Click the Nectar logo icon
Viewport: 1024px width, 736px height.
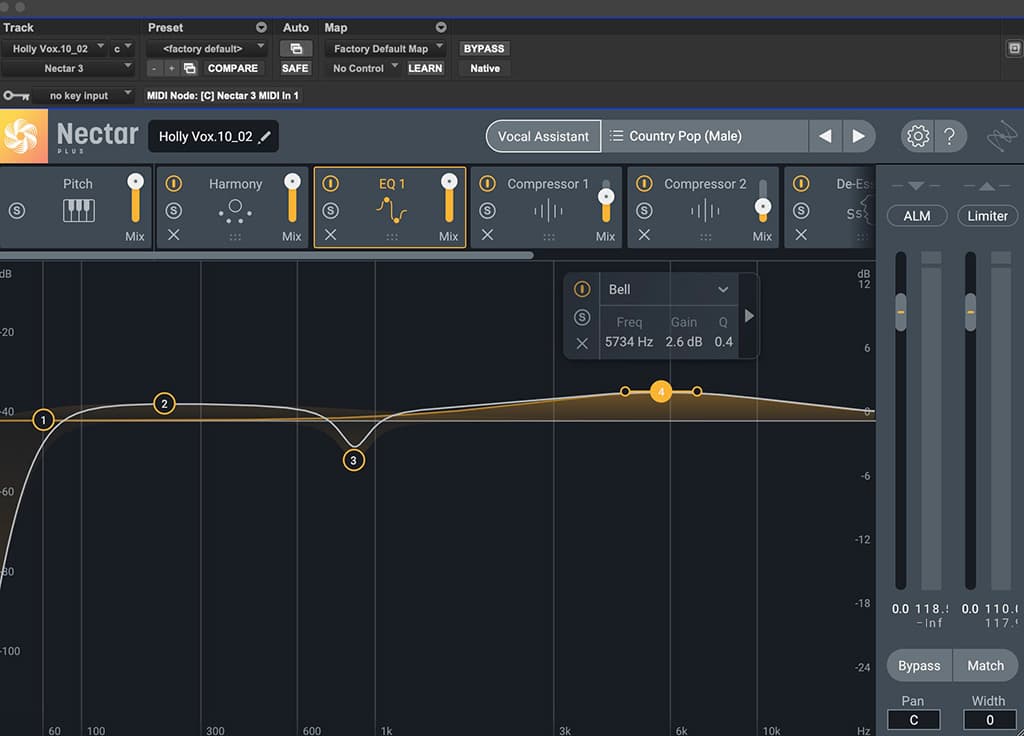point(22,136)
